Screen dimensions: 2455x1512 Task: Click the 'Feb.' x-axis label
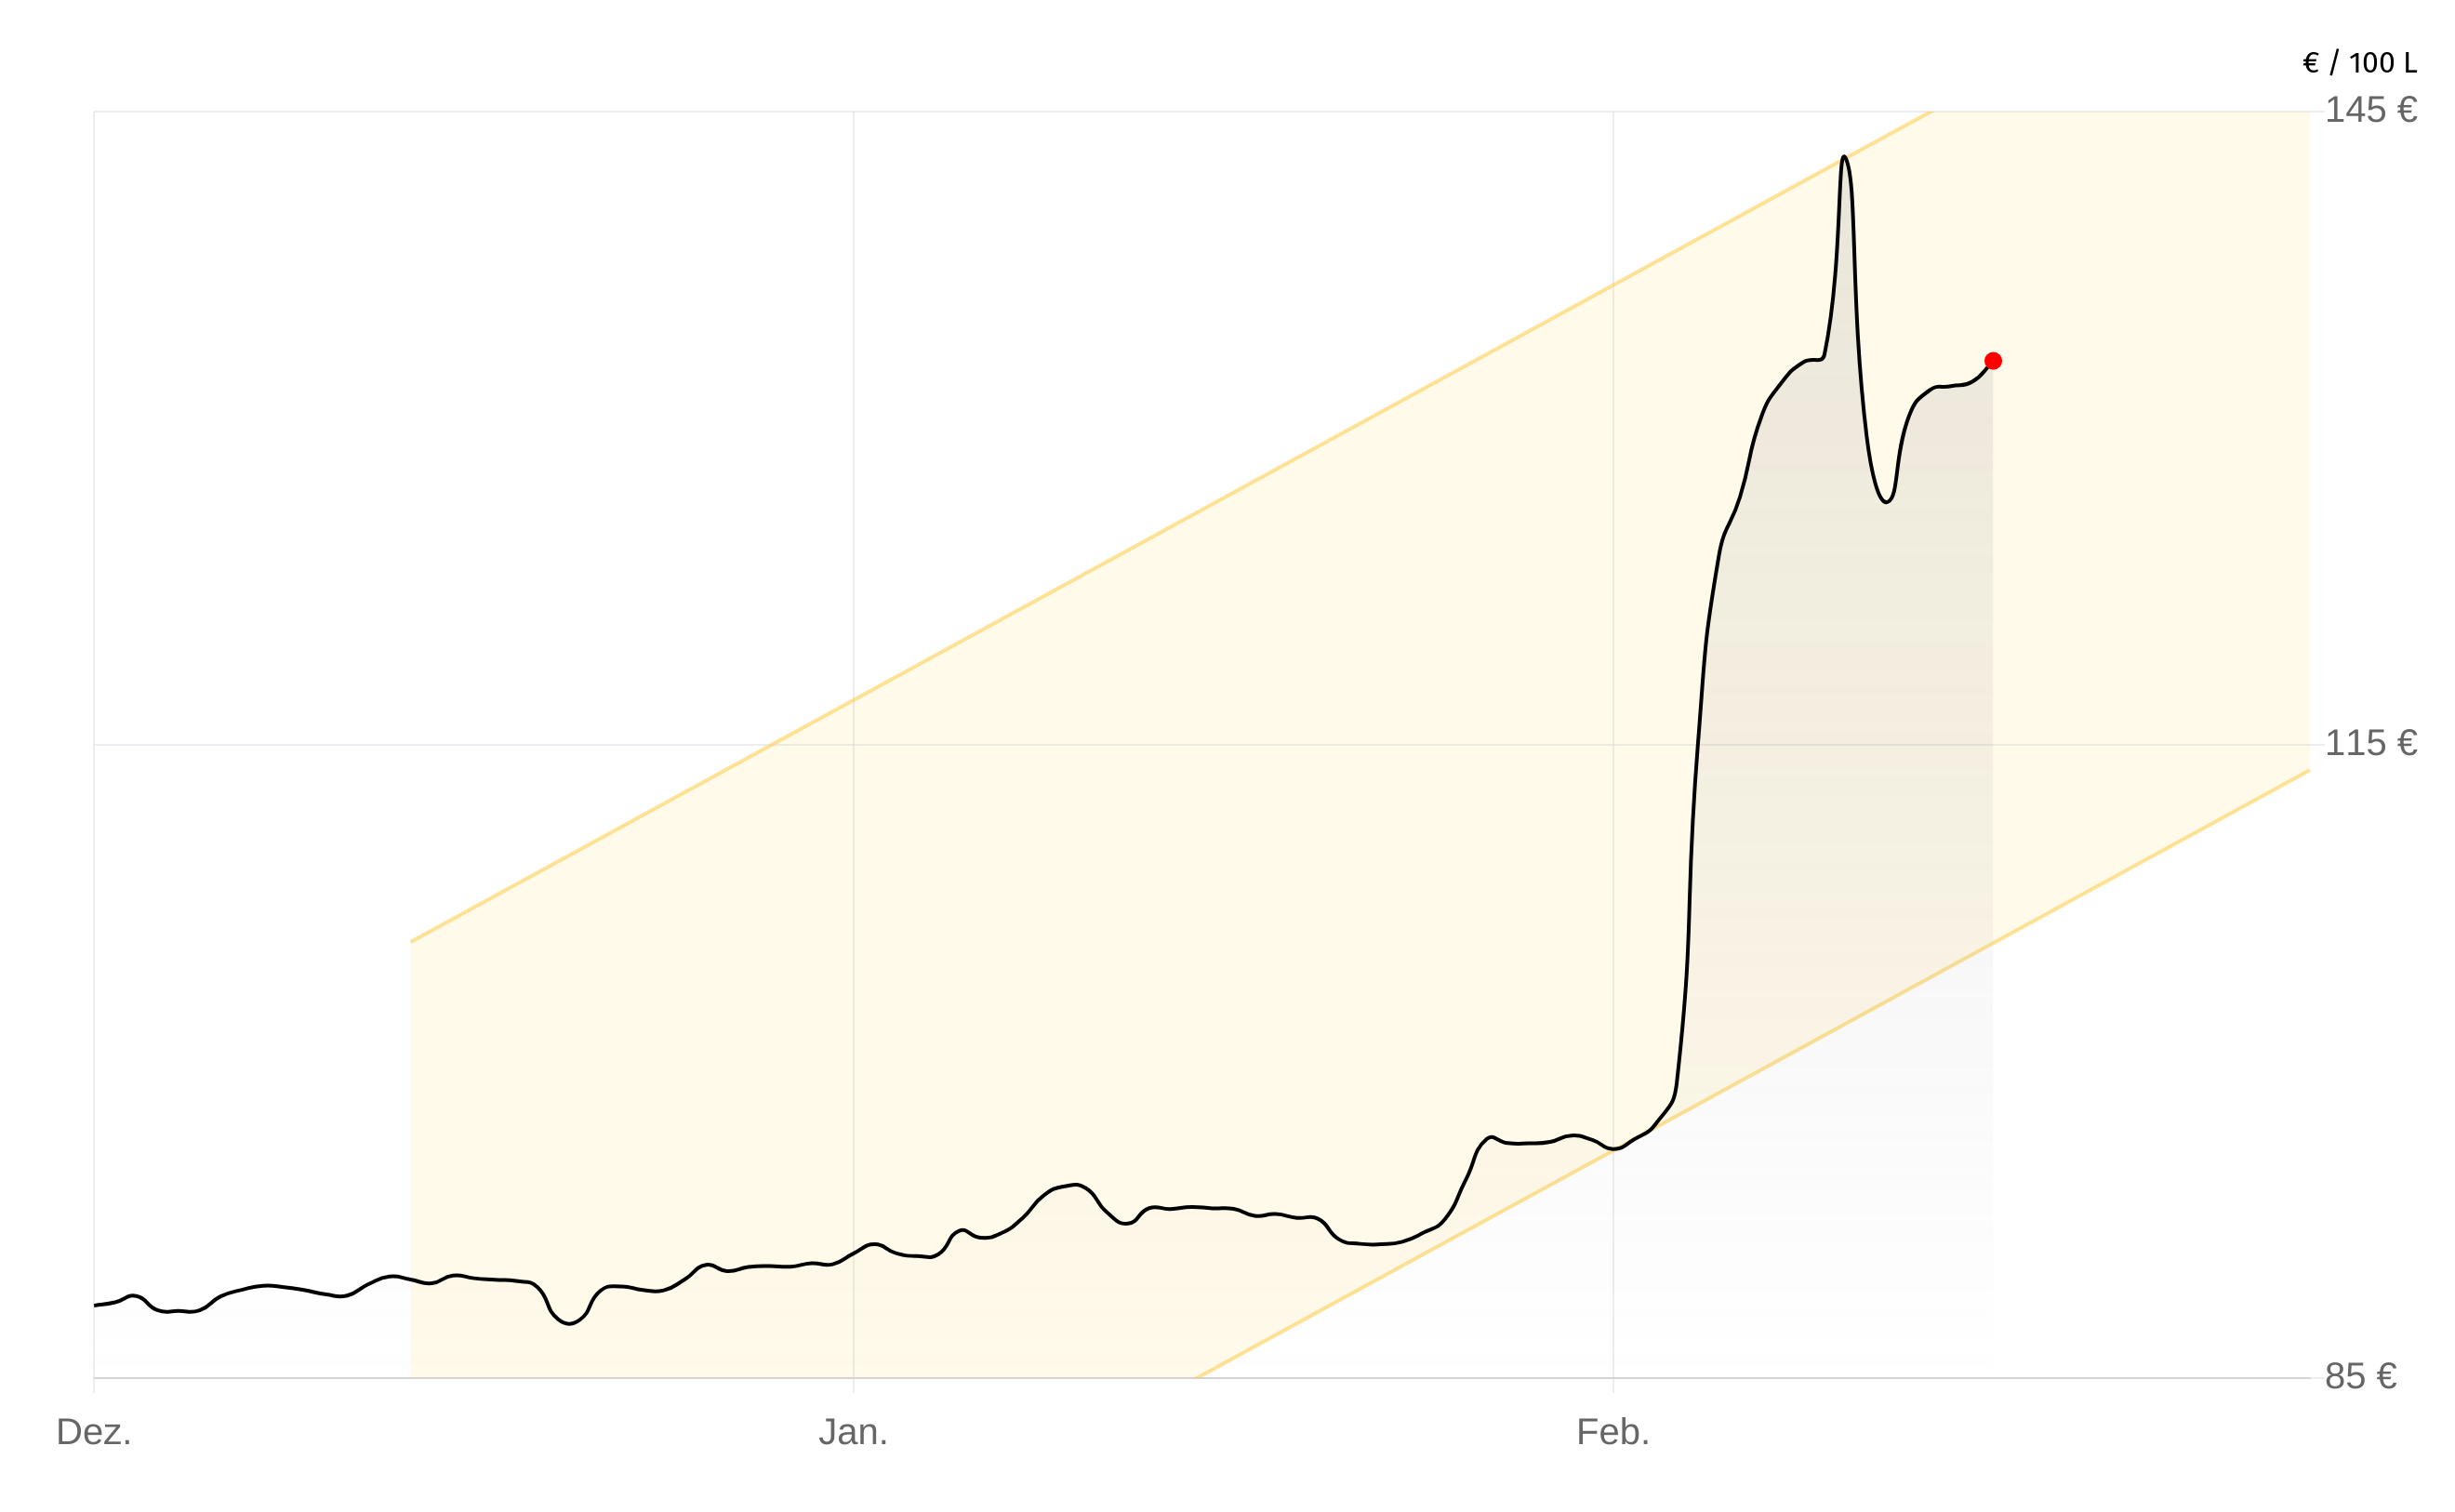(x=1613, y=1432)
